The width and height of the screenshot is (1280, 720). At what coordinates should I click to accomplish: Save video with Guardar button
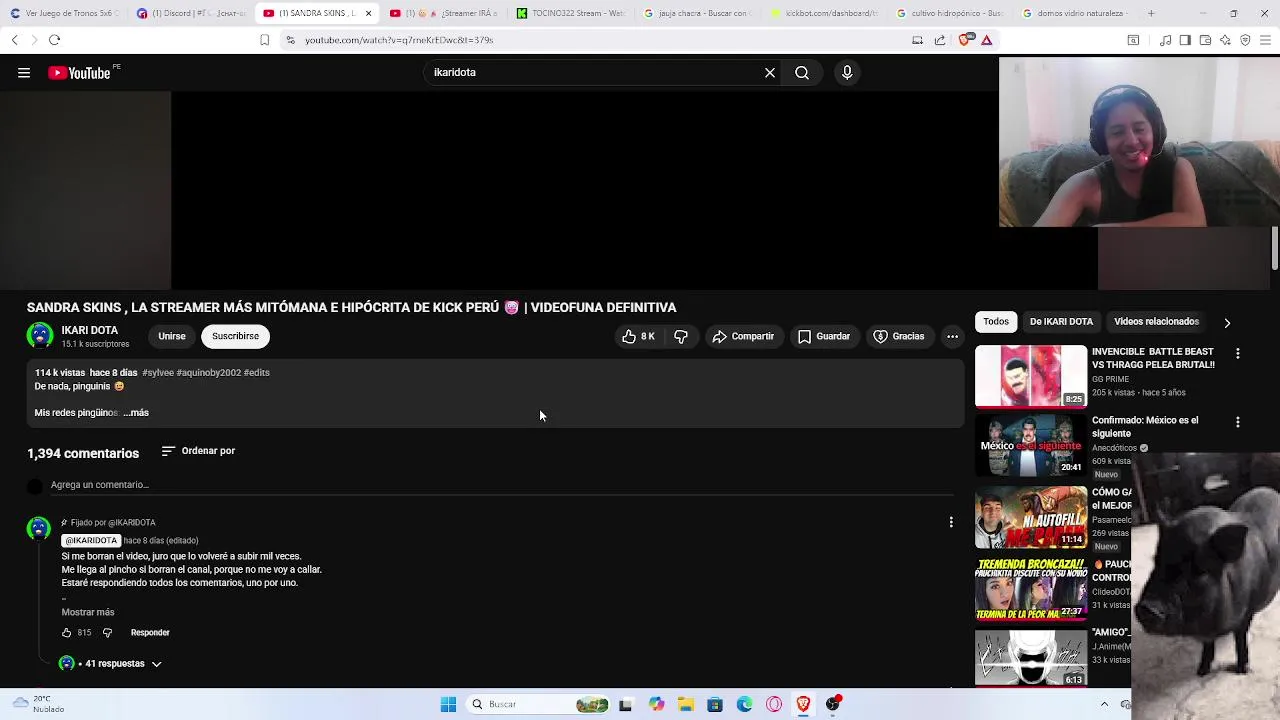tap(824, 337)
